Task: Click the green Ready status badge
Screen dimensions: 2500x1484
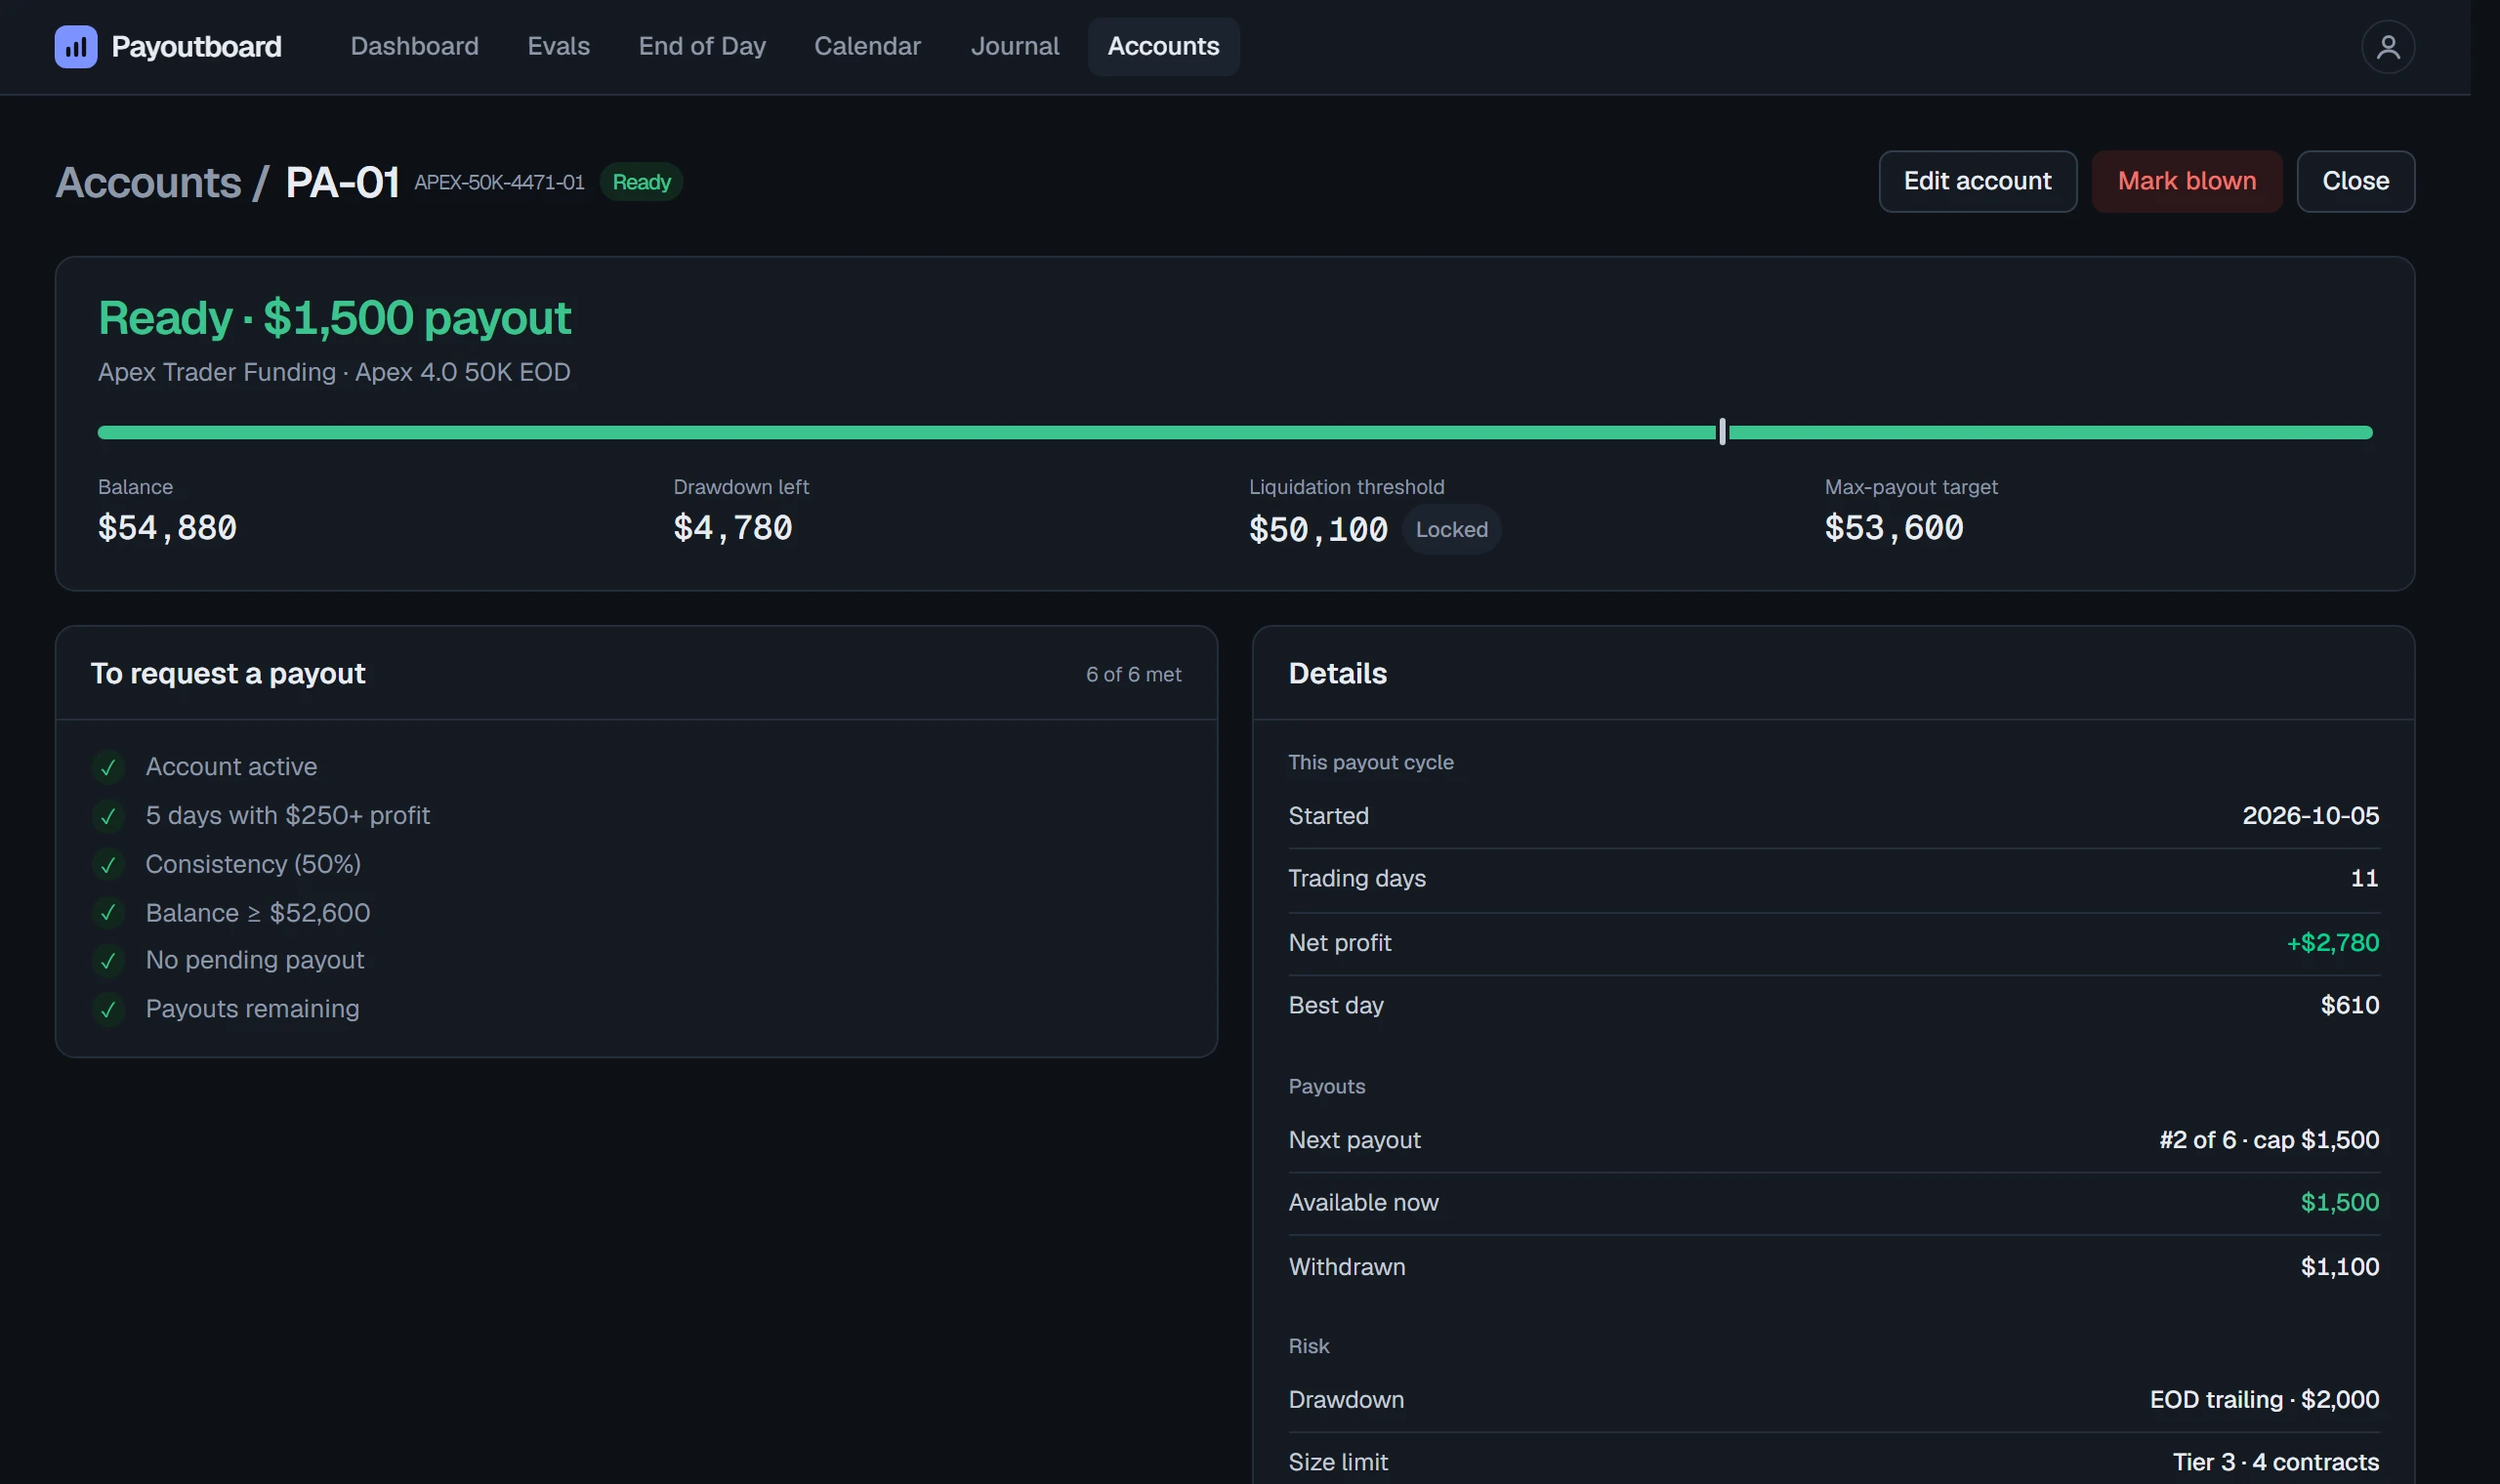Action: coord(641,182)
